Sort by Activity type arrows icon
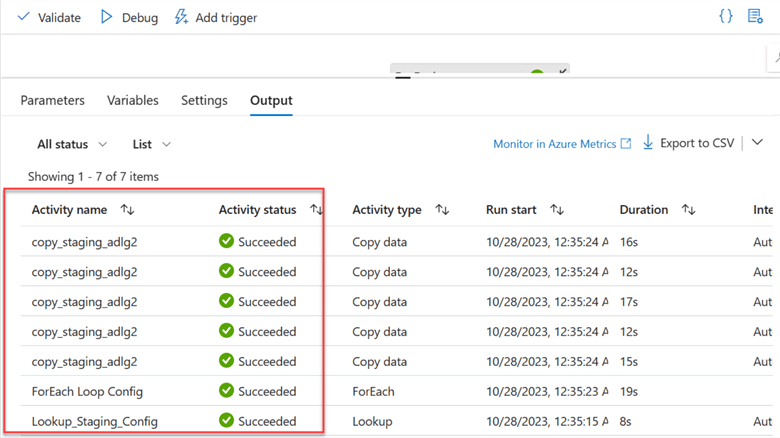Screen dimensions: 780x438 tap(442, 210)
